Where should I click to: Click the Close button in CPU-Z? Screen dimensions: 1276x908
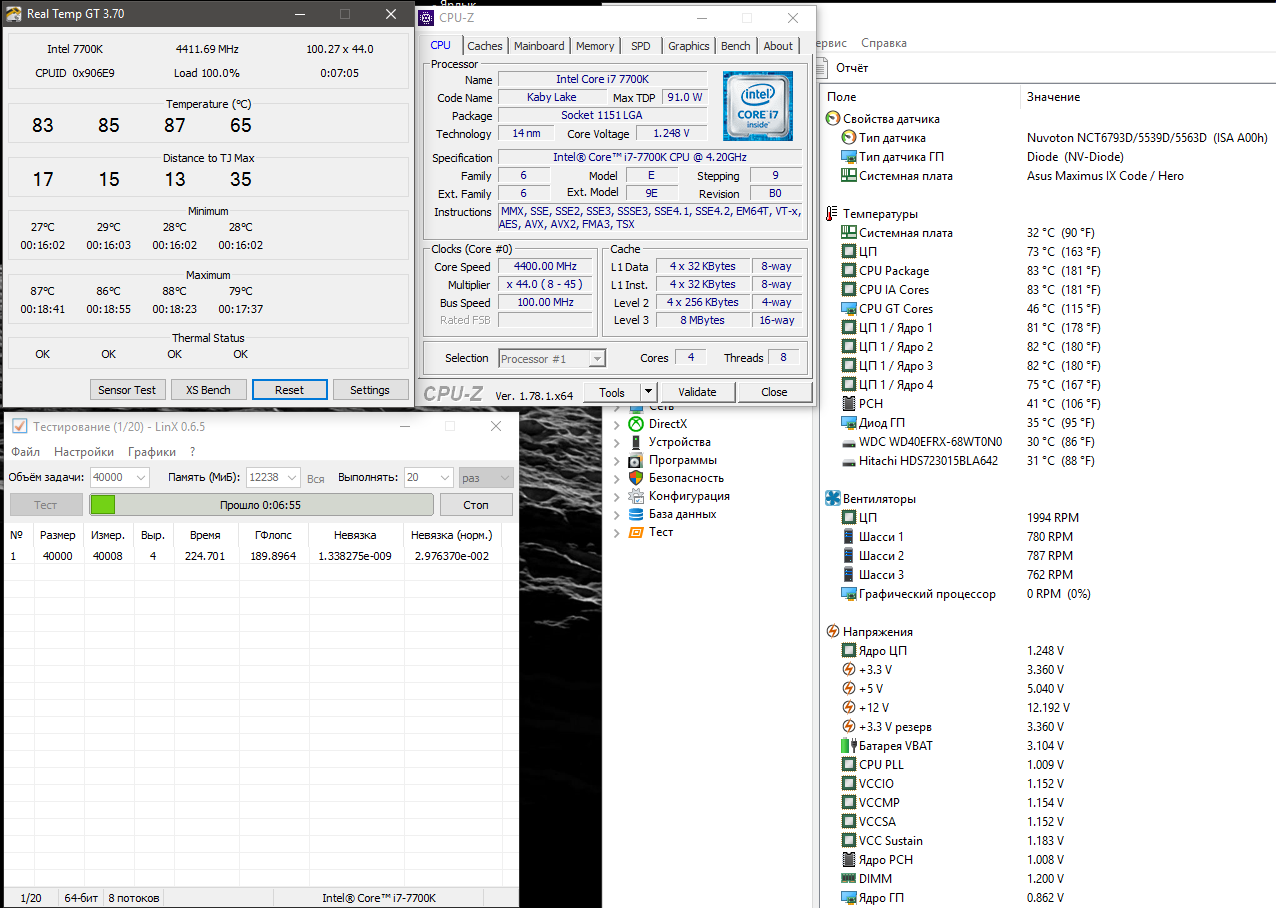pyautogui.click(x=774, y=392)
